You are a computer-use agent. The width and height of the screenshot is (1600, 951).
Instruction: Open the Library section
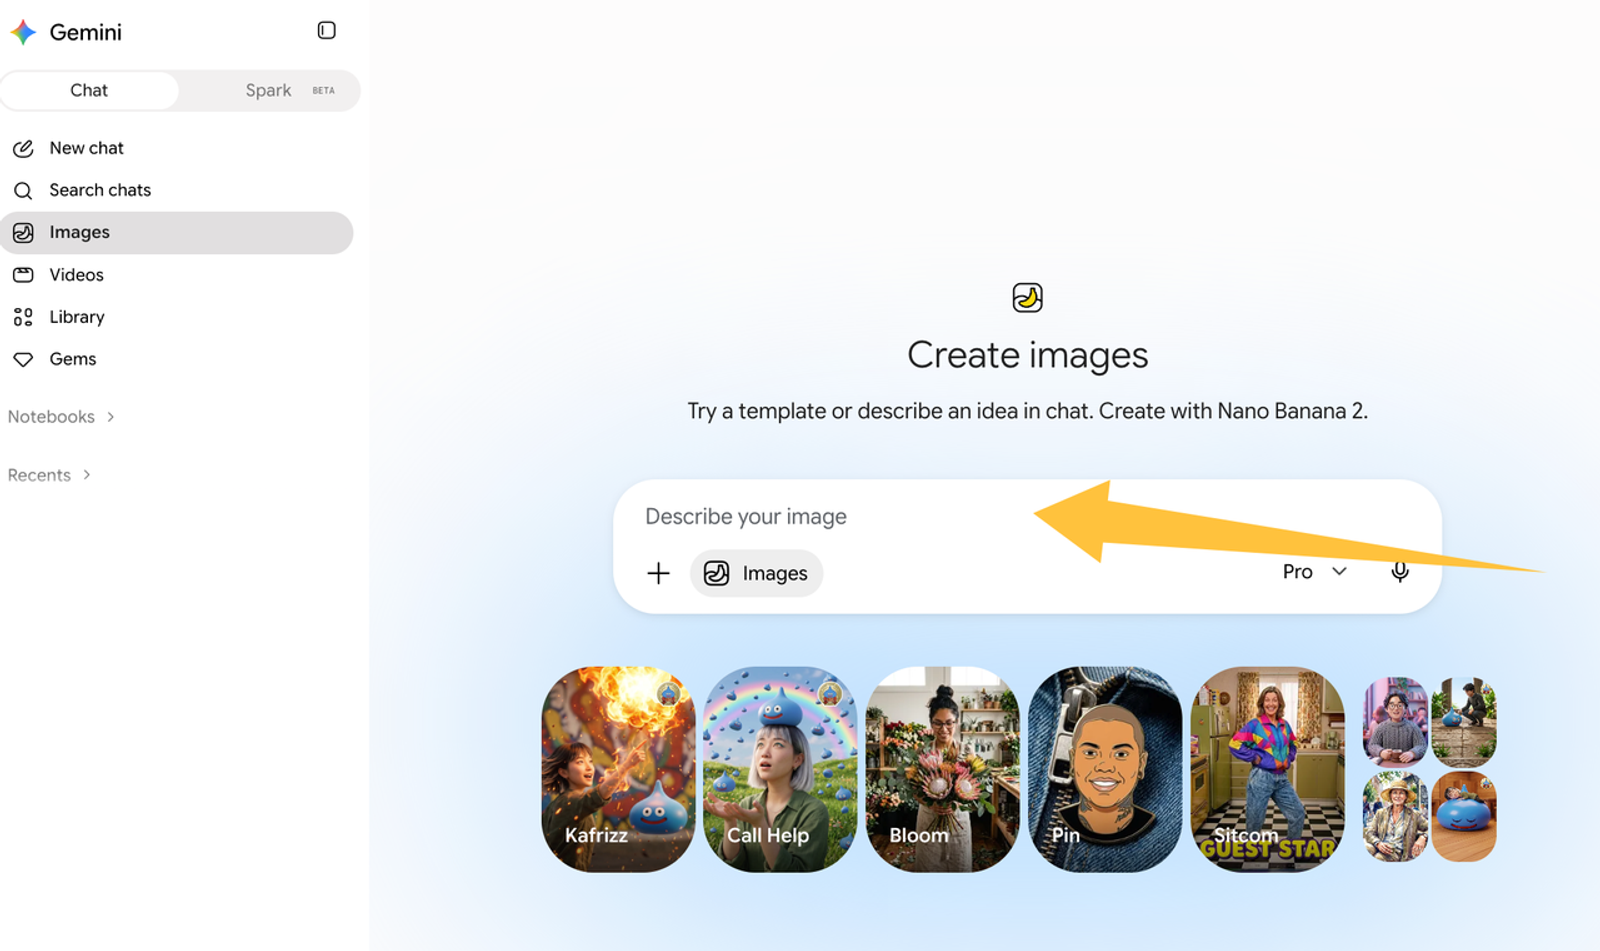tap(177, 317)
